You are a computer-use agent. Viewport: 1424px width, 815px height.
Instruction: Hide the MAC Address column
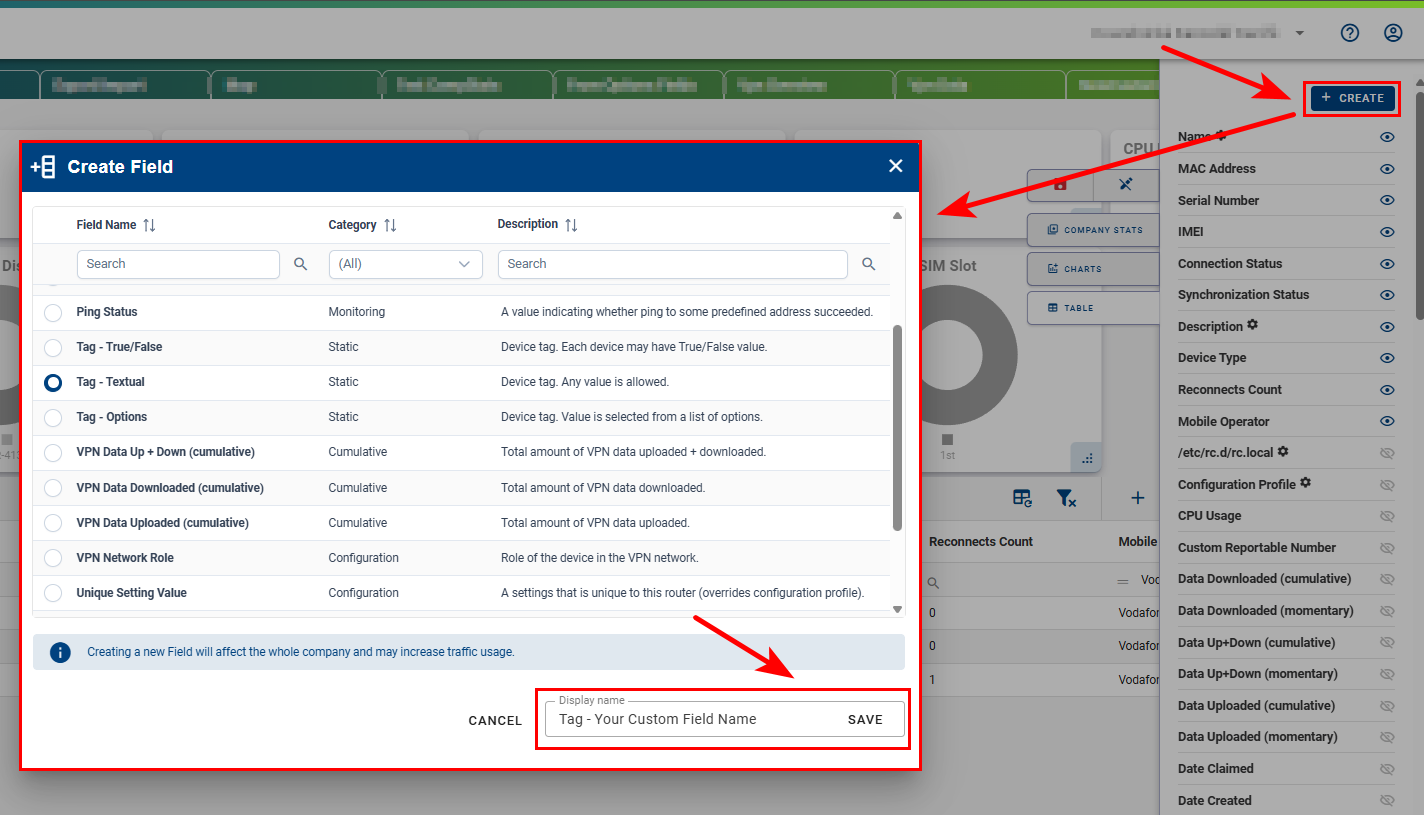(1386, 169)
